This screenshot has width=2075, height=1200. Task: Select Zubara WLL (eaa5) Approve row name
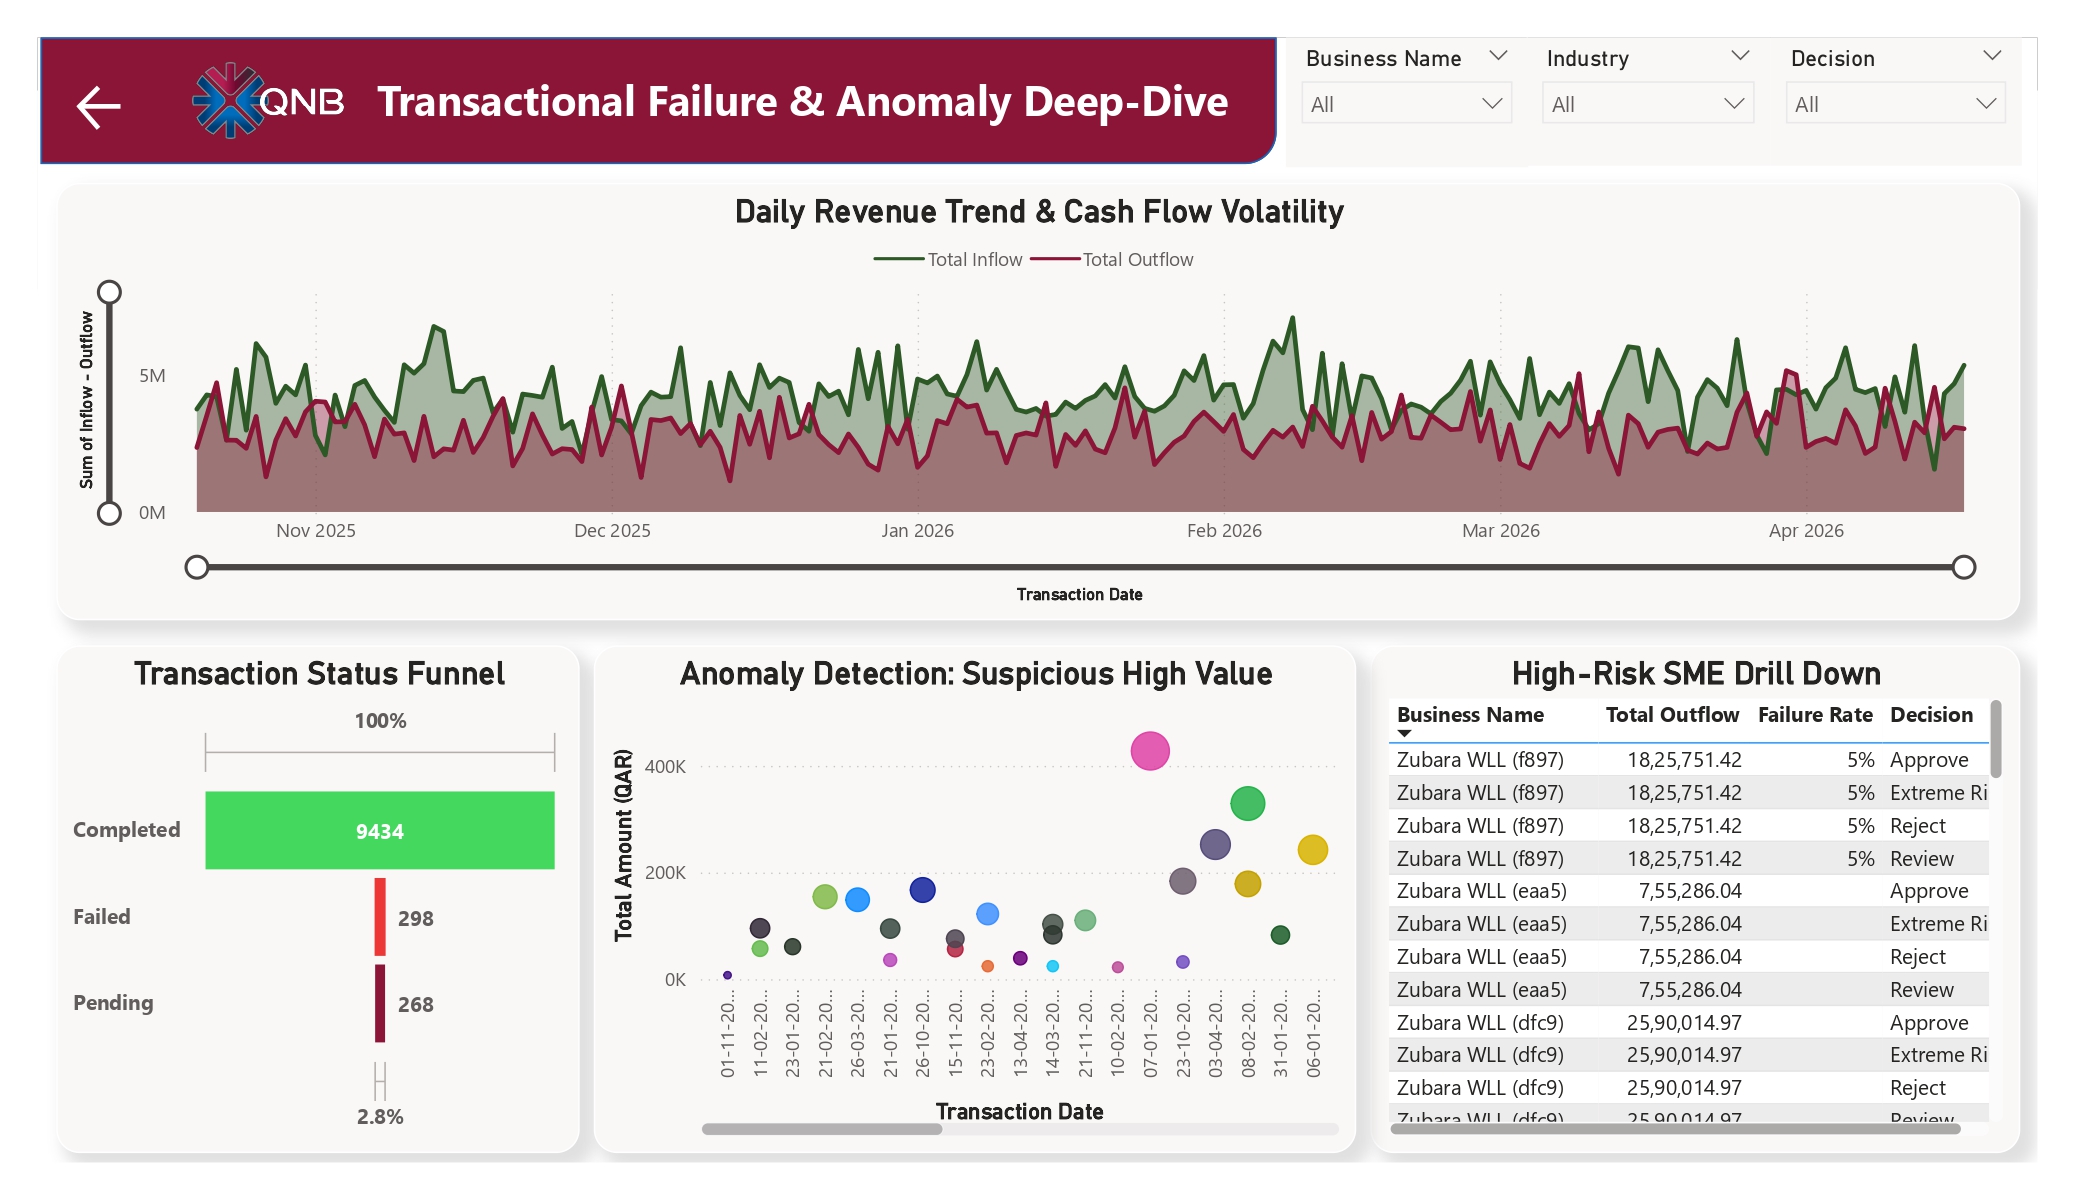pyautogui.click(x=1481, y=891)
